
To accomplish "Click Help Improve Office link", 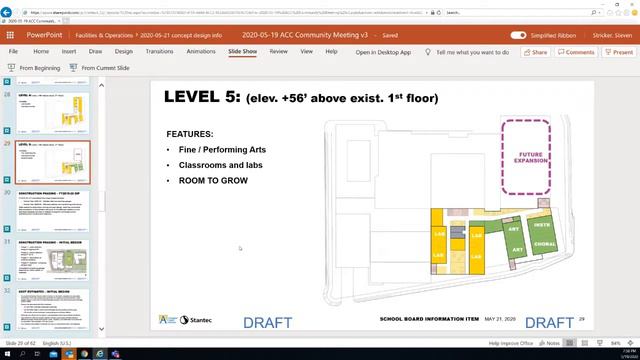I will point(511,343).
